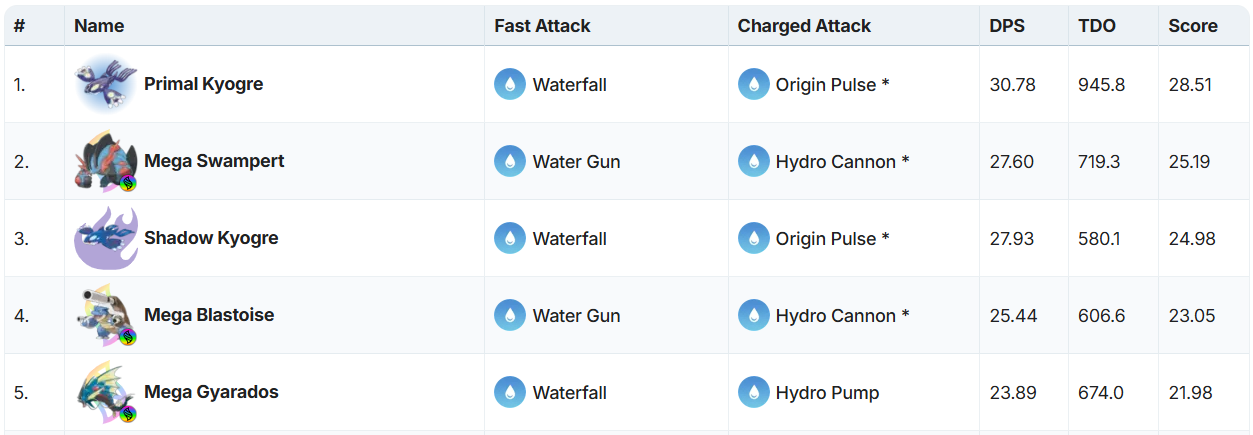Click the Primal Kyogre sprite image
The height and width of the screenshot is (435, 1253).
(106, 84)
